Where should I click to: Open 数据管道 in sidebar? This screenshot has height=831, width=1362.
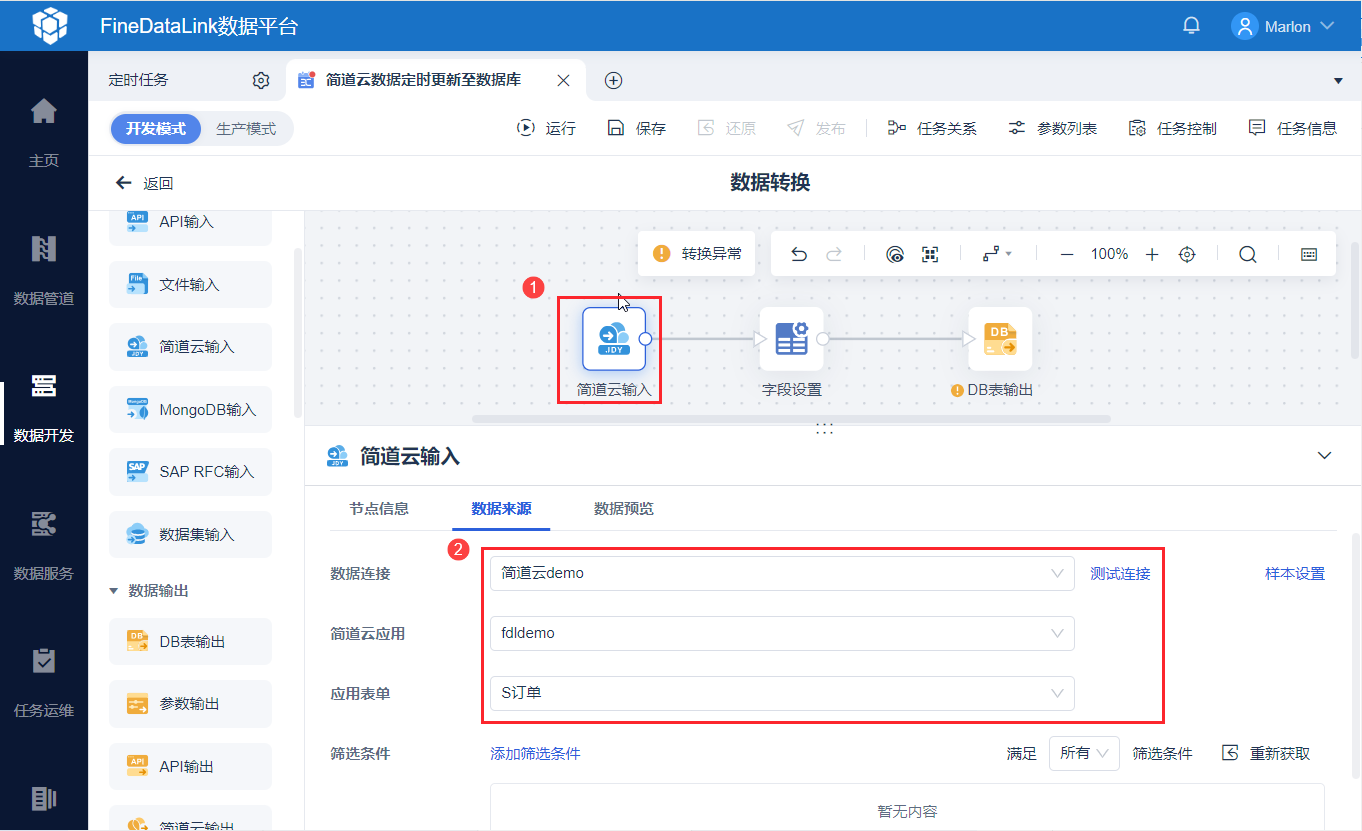[x=44, y=269]
